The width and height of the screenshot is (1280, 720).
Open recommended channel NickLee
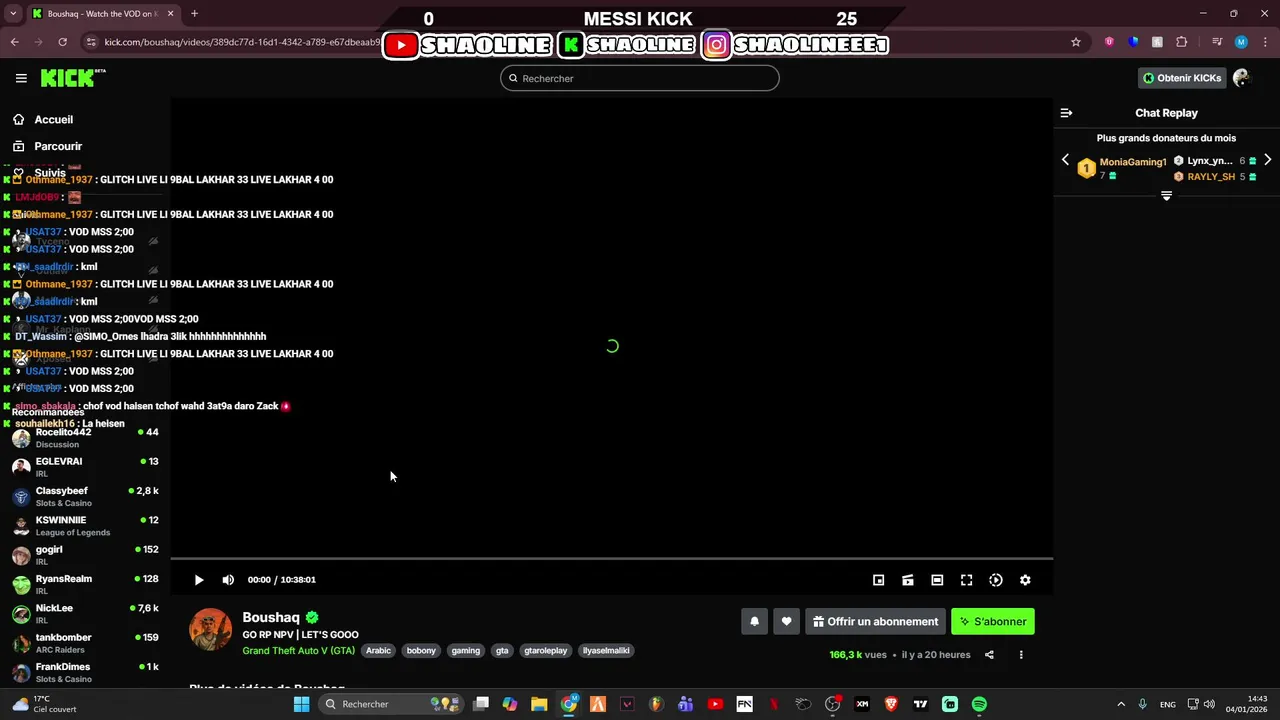coord(85,614)
